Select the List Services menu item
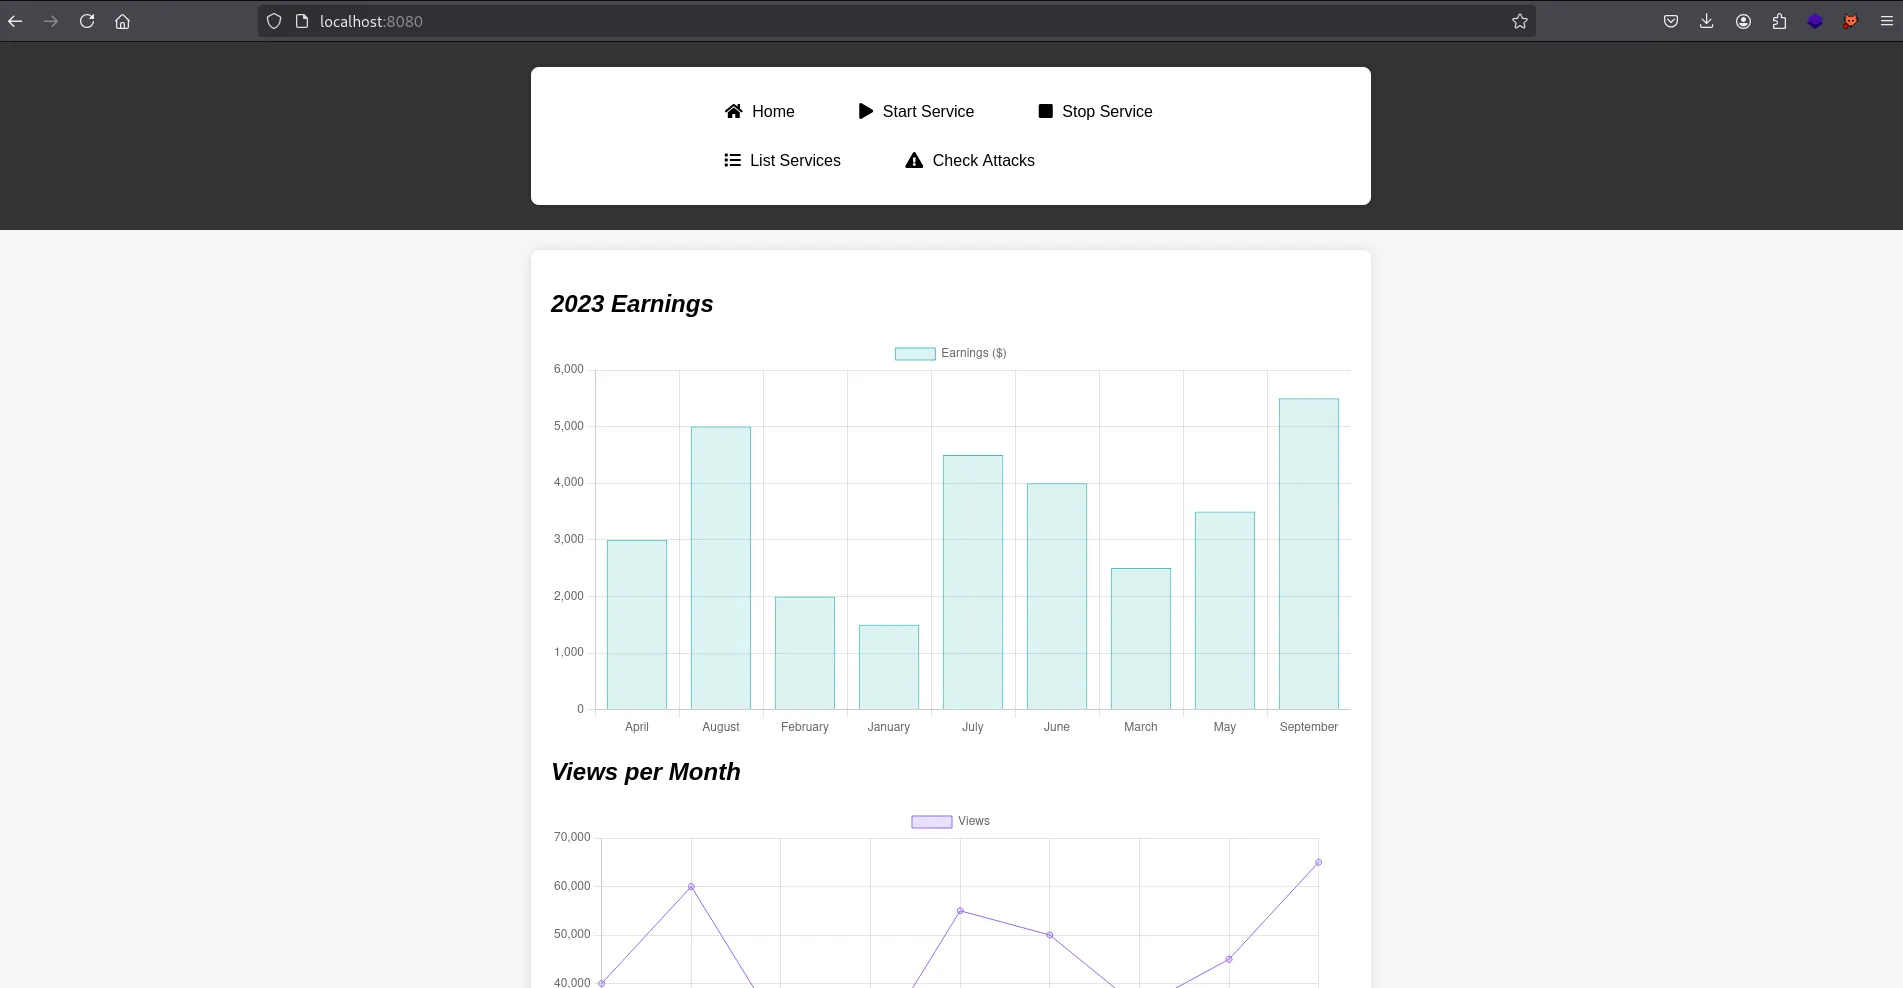This screenshot has height=988, width=1903. [795, 160]
